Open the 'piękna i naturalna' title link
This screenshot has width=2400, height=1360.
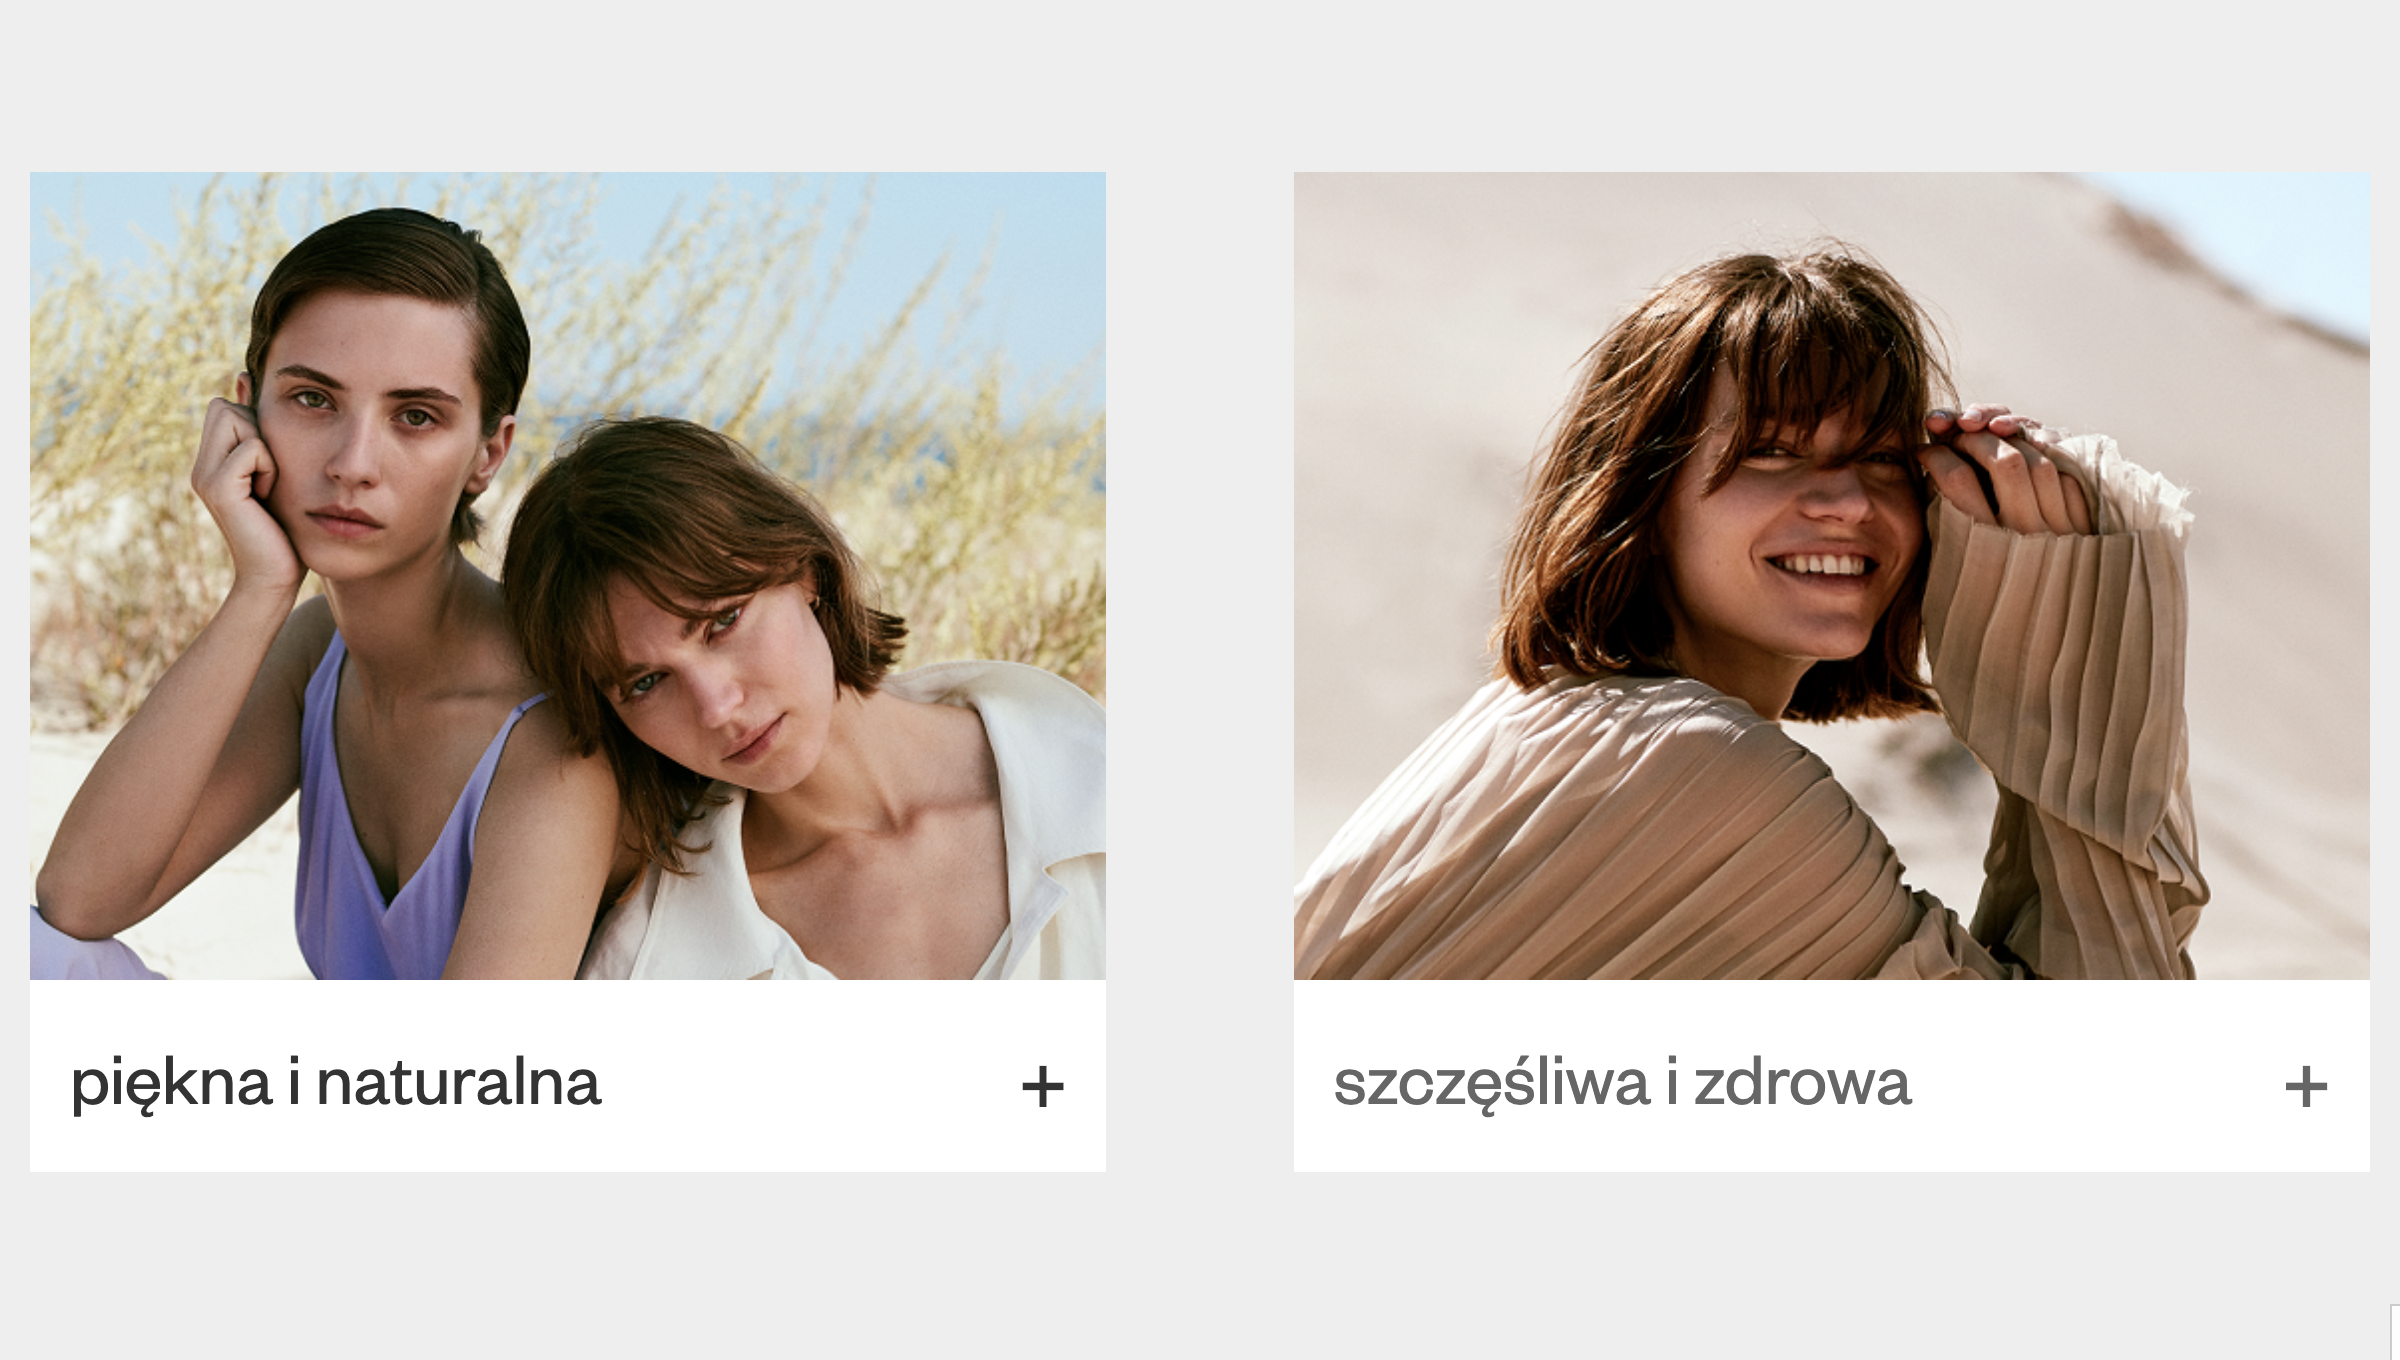336,1084
